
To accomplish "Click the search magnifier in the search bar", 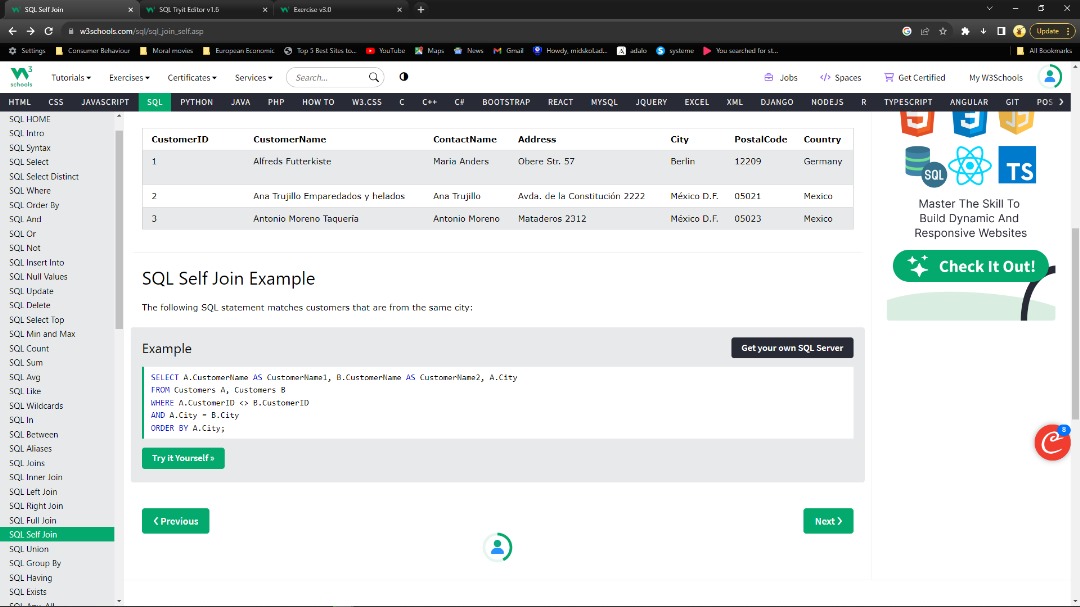I will [x=372, y=77].
